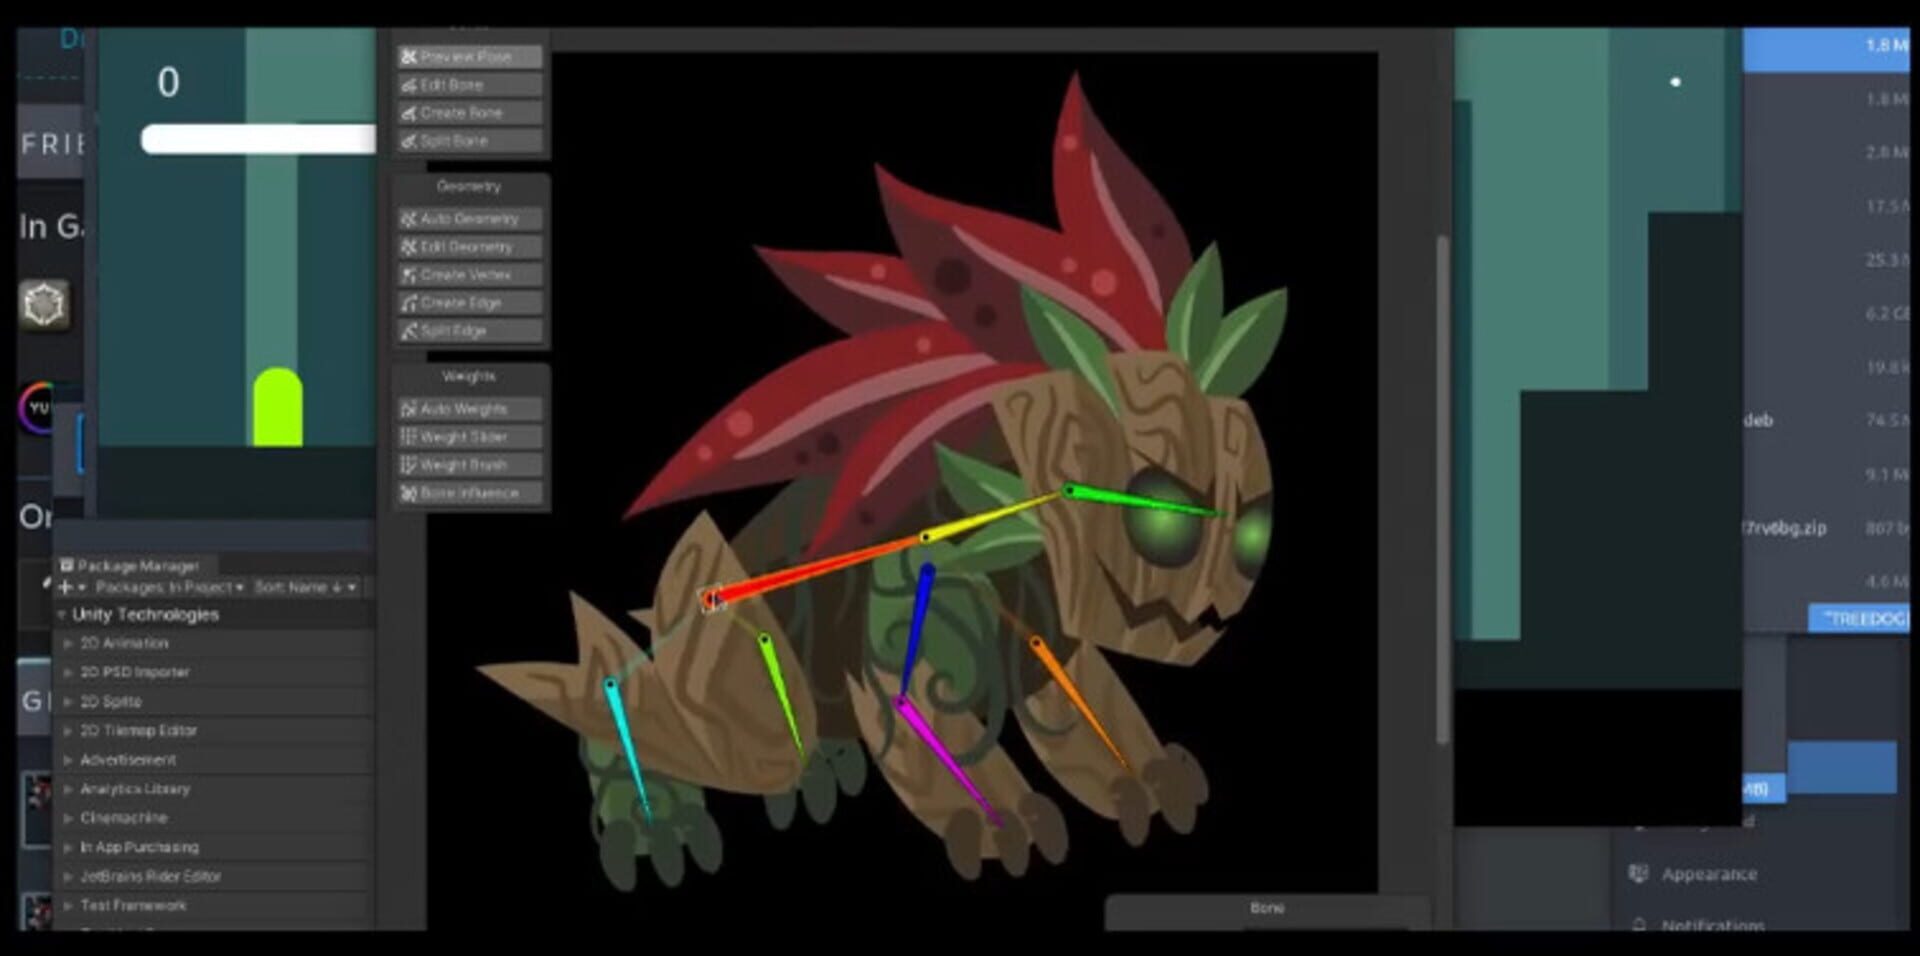
Task: Open the Sort: Name dropdown
Action: [x=304, y=587]
